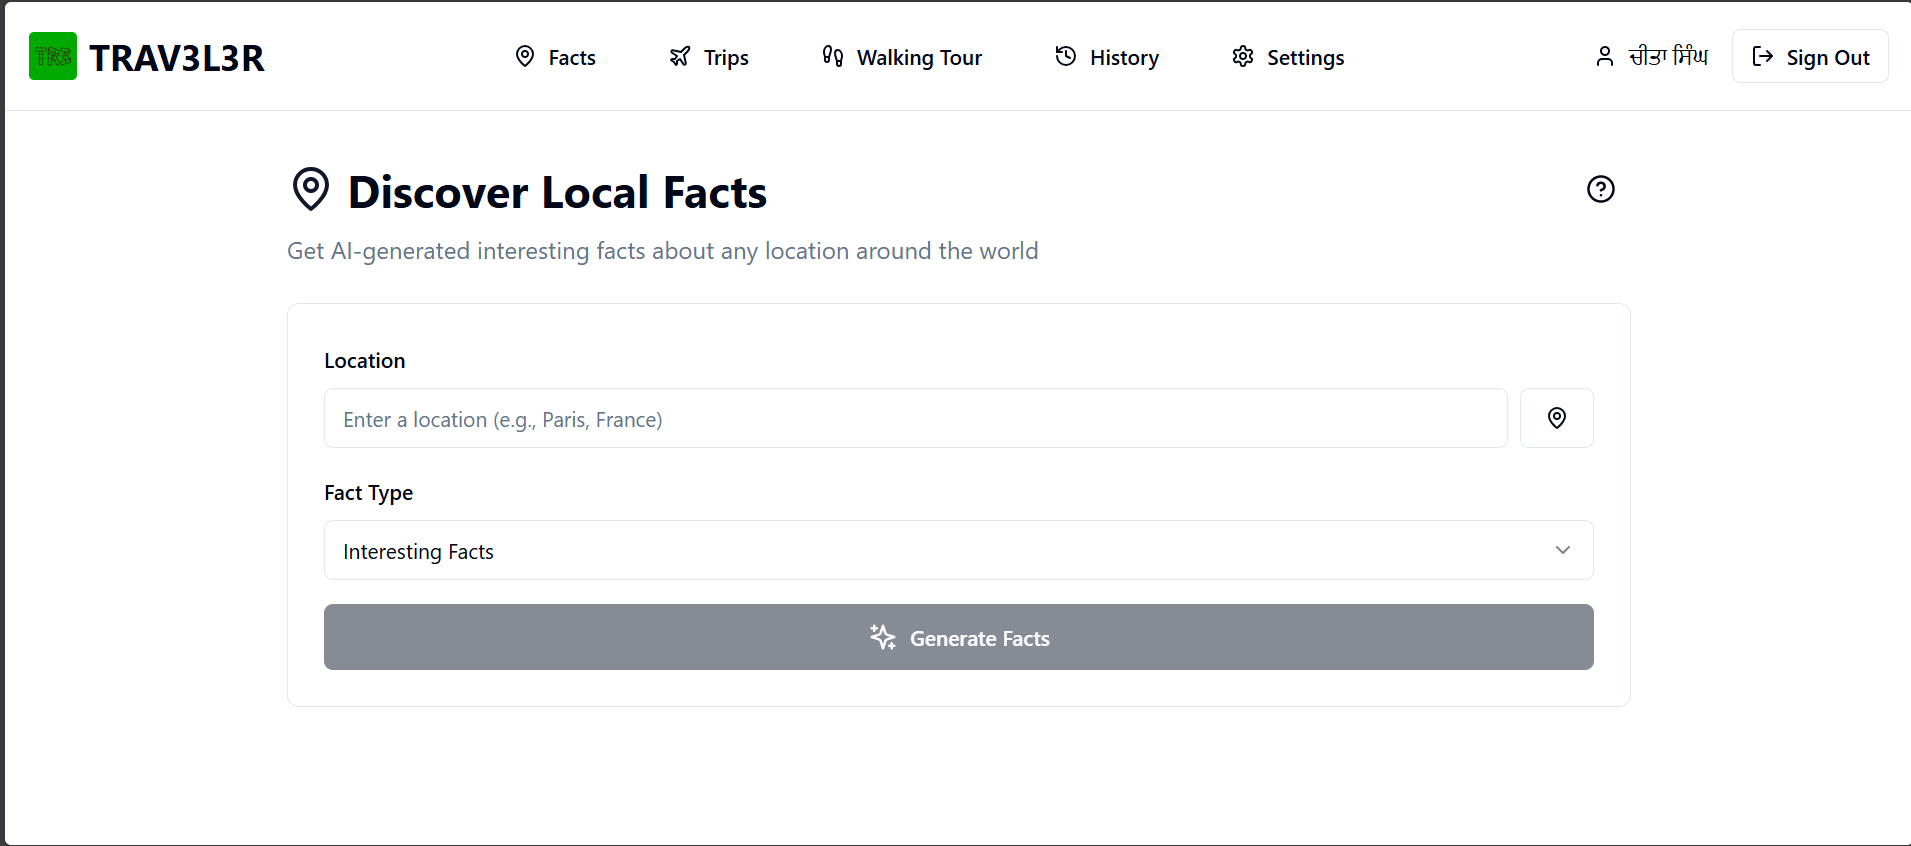Image resolution: width=1911 pixels, height=846 pixels.
Task: Open the help question mark icon
Action: 1600,189
